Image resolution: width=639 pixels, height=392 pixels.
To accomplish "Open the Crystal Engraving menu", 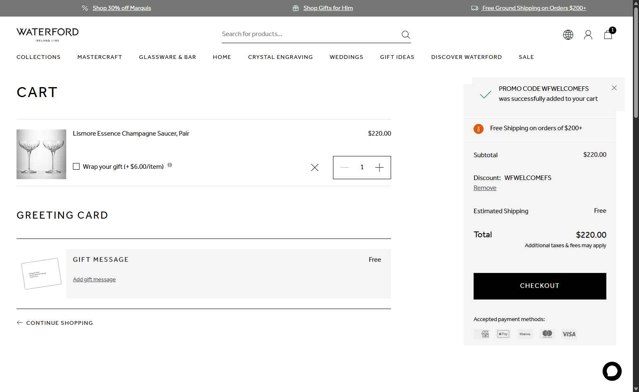I will pyautogui.click(x=280, y=57).
